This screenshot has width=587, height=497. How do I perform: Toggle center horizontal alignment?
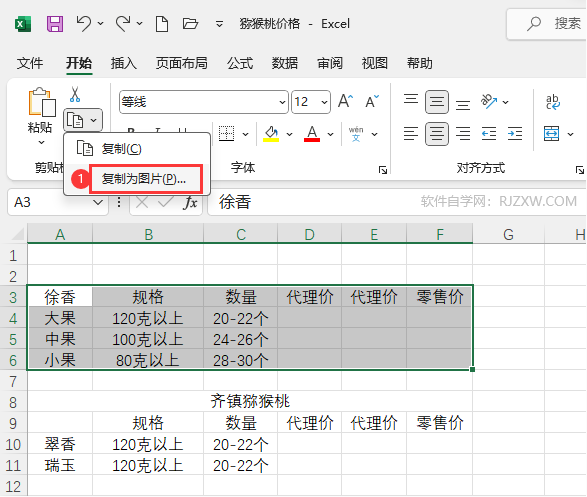pos(437,134)
